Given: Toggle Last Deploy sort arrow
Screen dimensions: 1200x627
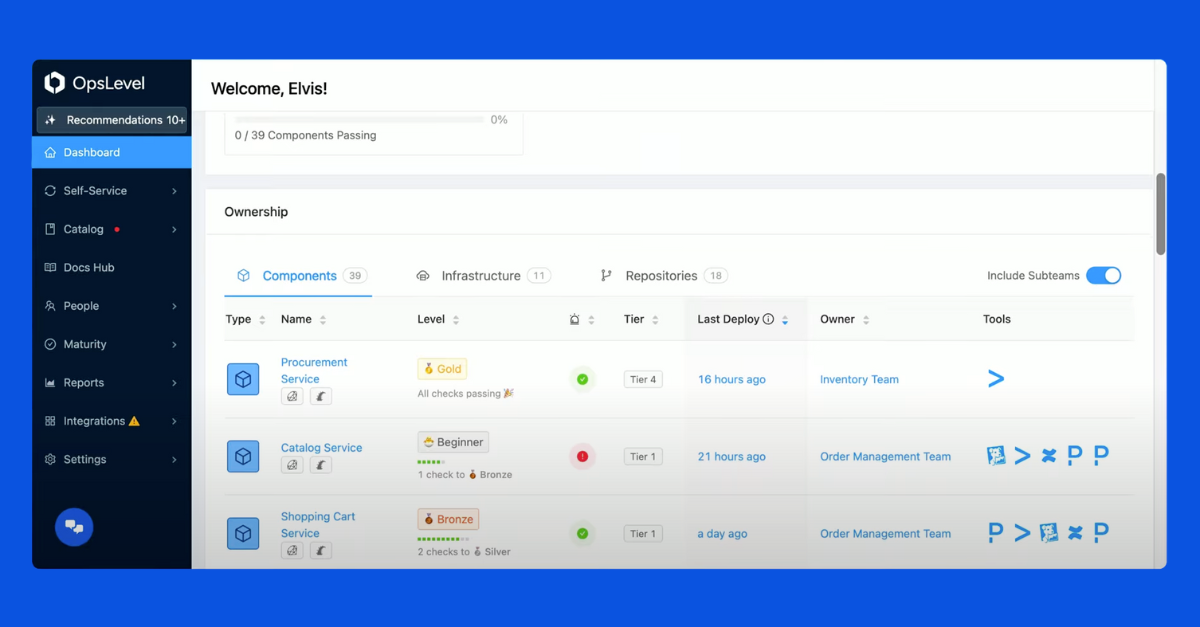Looking at the screenshot, I should click(785, 320).
